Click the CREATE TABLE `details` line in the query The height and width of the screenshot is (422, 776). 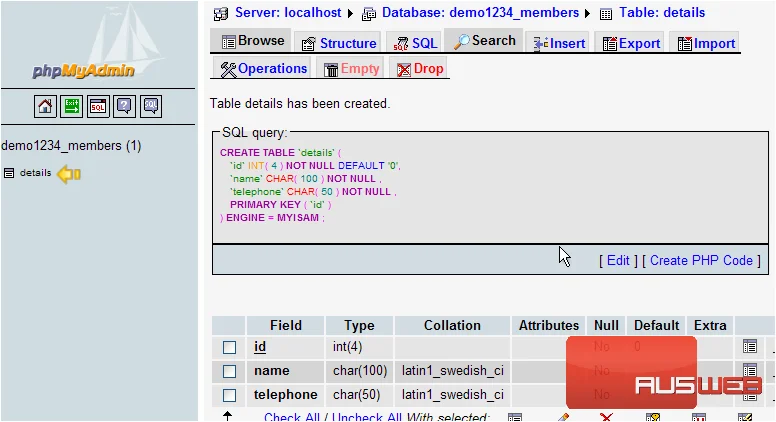pyautogui.click(x=281, y=152)
